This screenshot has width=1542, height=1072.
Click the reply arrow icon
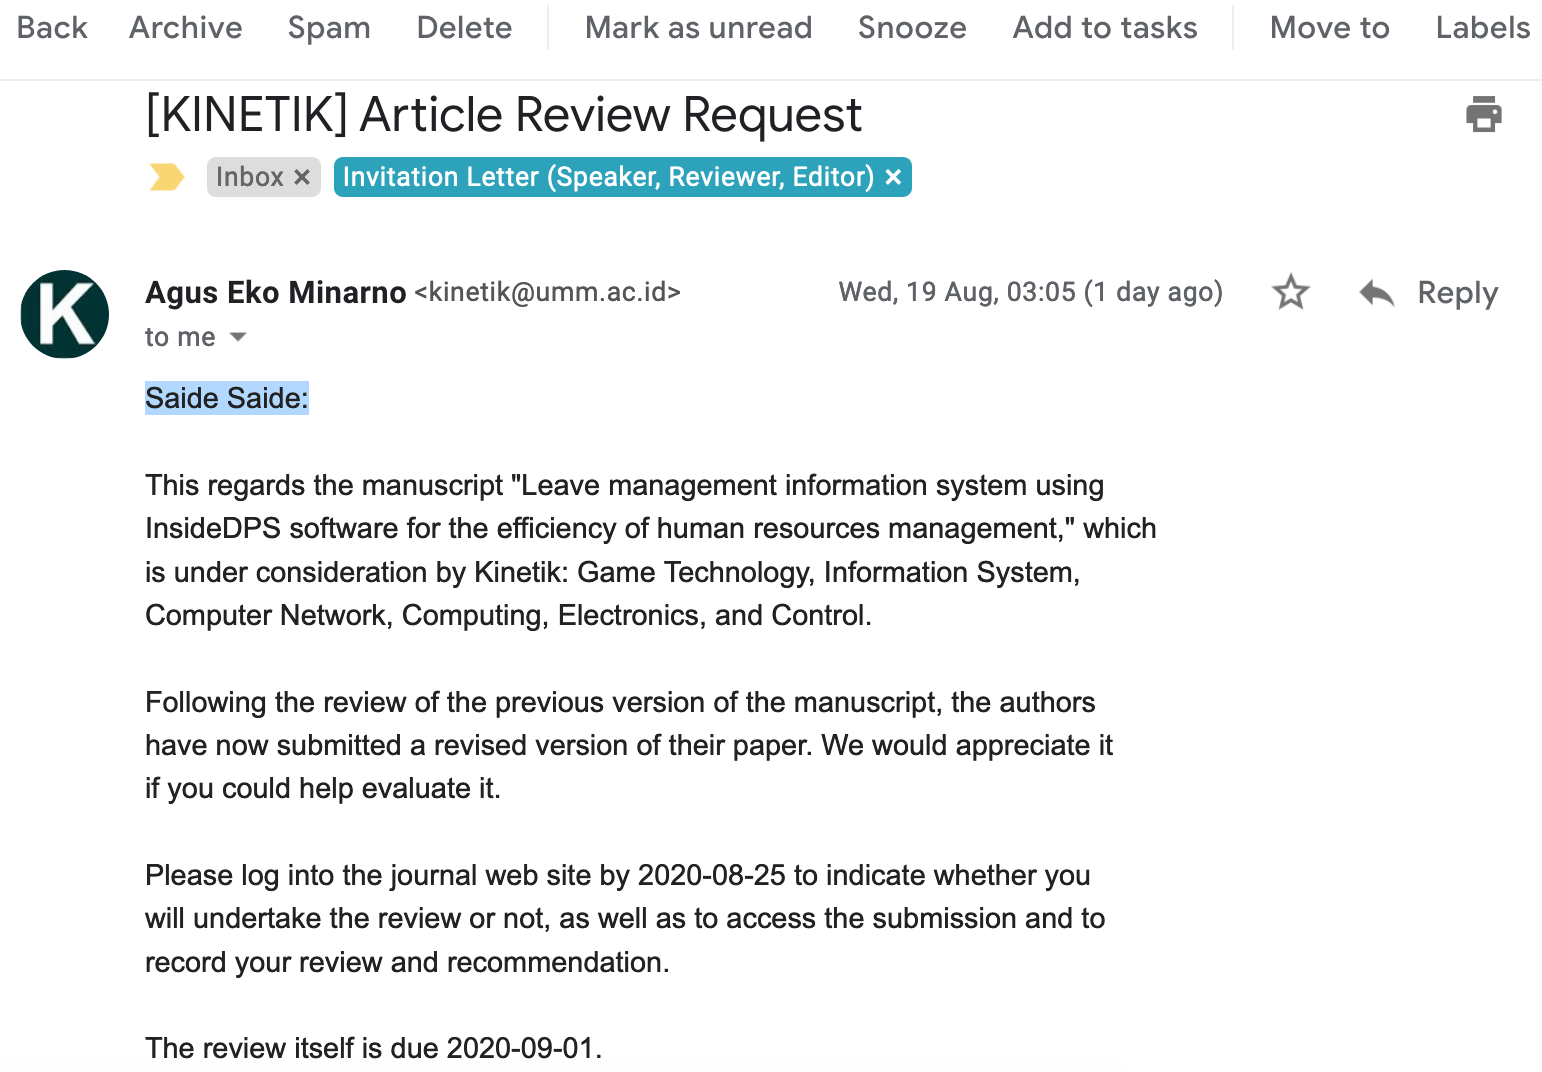(x=1377, y=293)
